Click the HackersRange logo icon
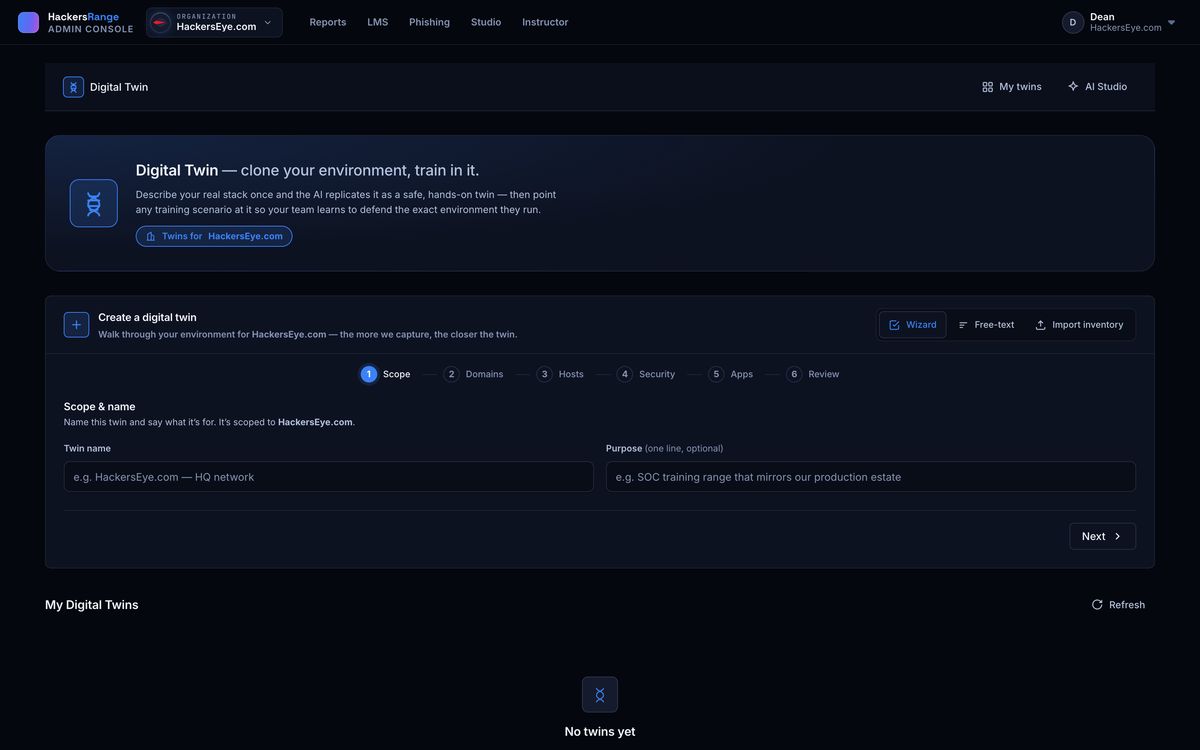This screenshot has height=750, width=1200. click(28, 22)
